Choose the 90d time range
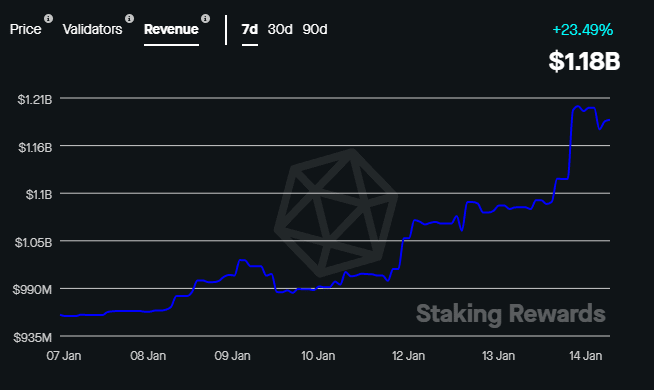 coord(315,29)
